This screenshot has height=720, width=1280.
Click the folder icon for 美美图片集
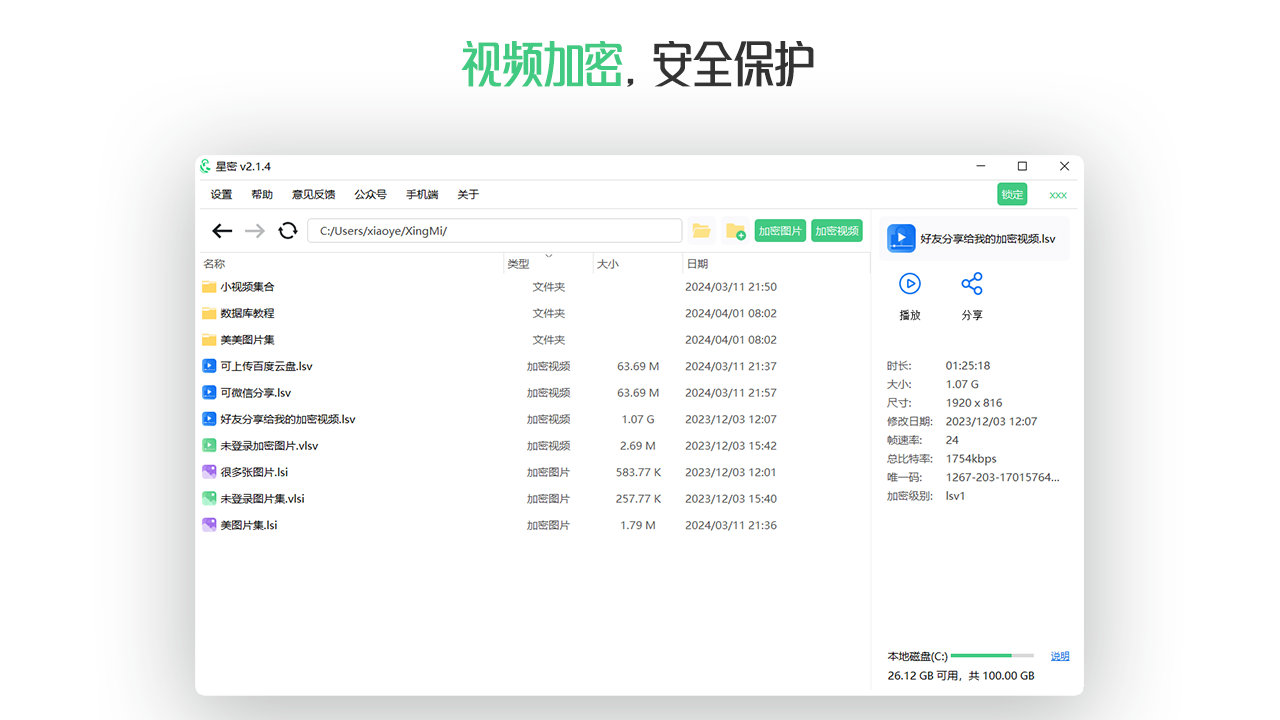209,340
